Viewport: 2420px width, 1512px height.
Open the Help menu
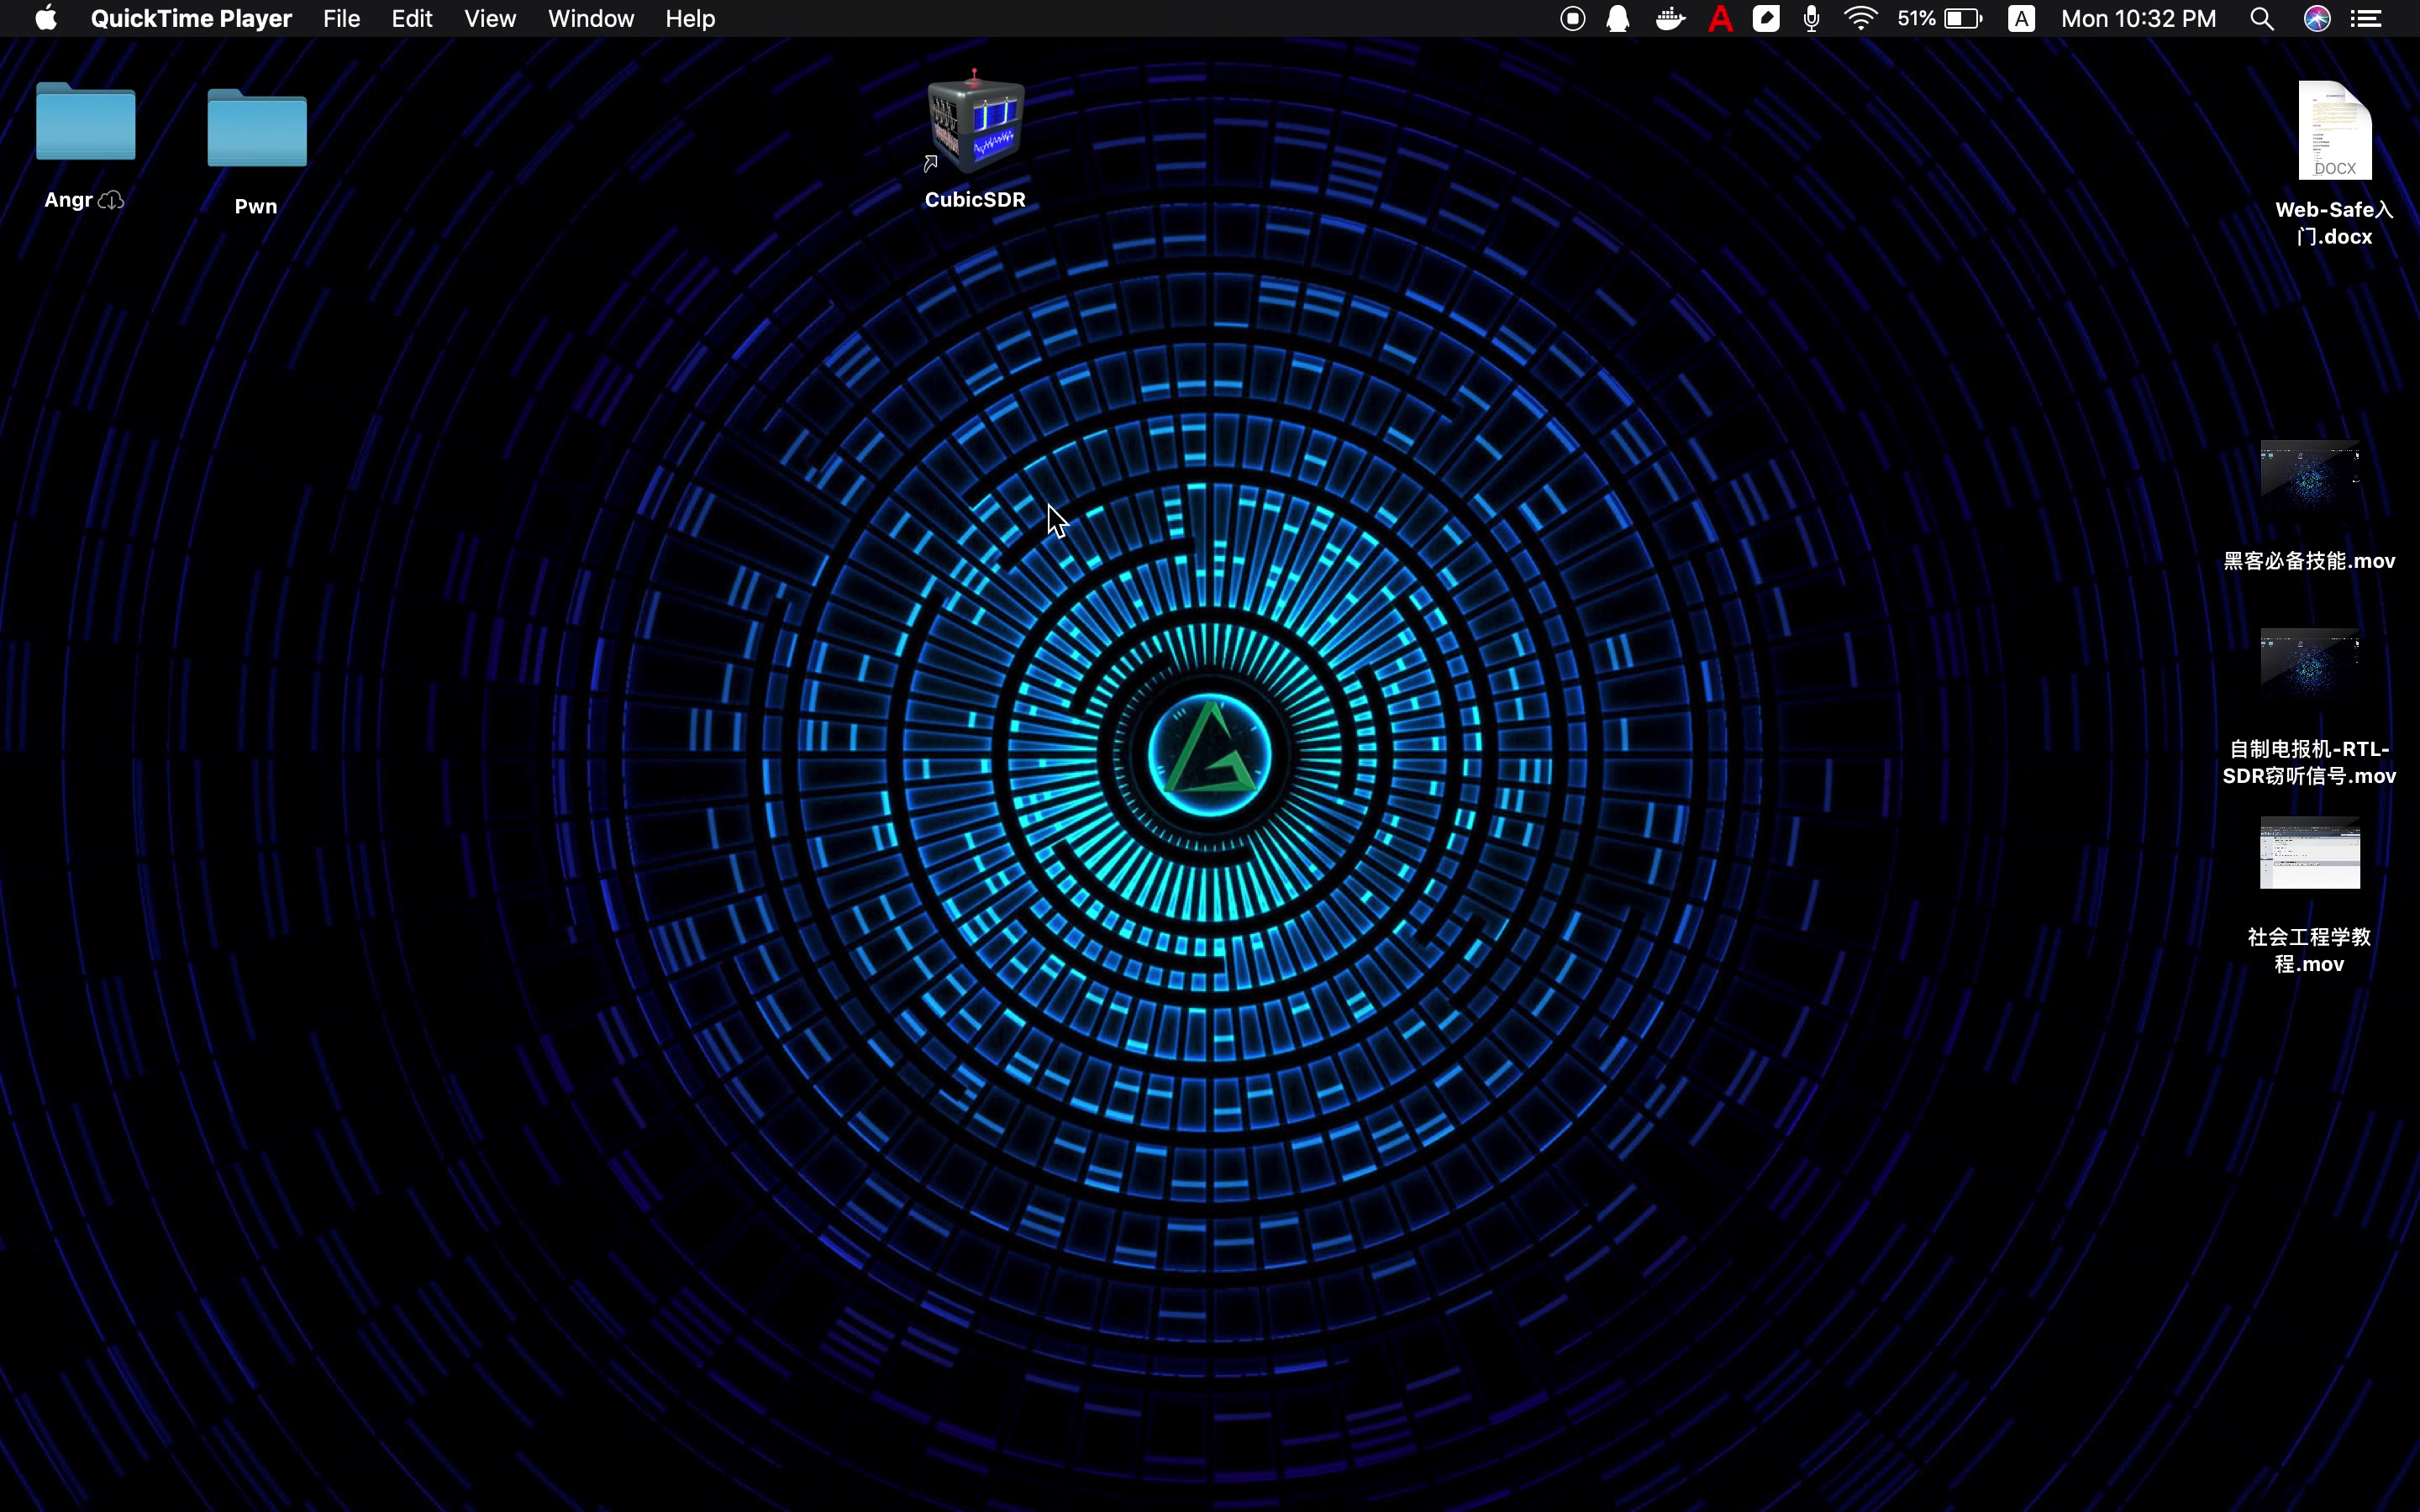pos(690,18)
